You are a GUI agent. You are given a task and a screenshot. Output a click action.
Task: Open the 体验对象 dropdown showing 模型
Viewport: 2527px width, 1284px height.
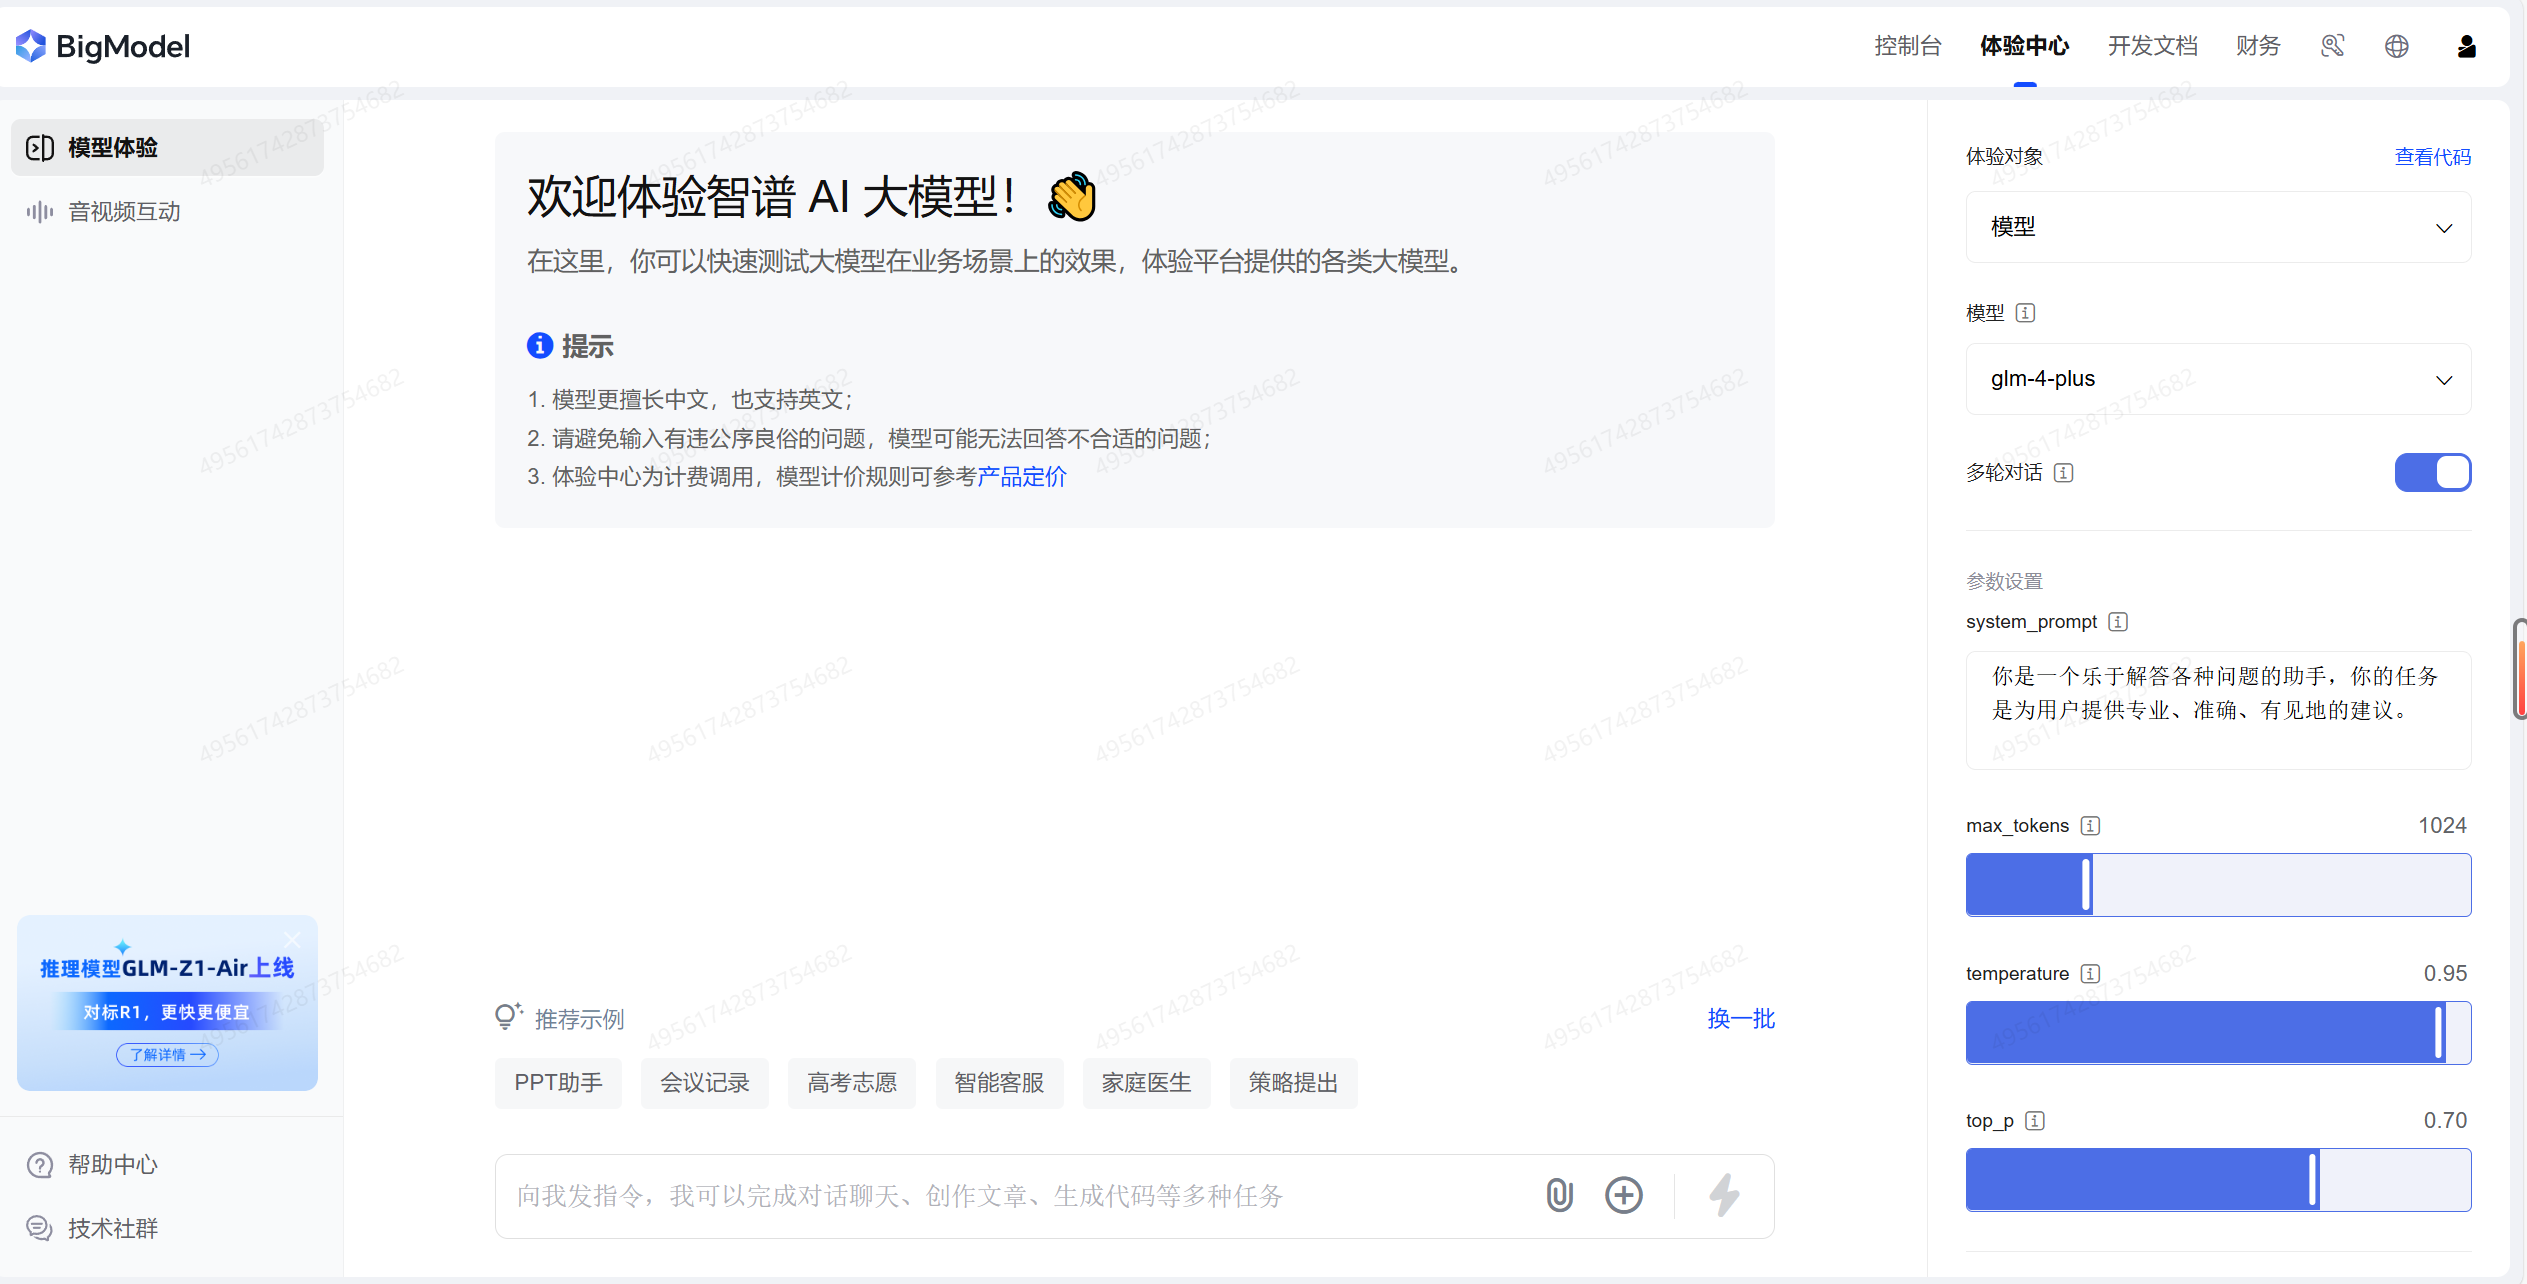click(2217, 227)
